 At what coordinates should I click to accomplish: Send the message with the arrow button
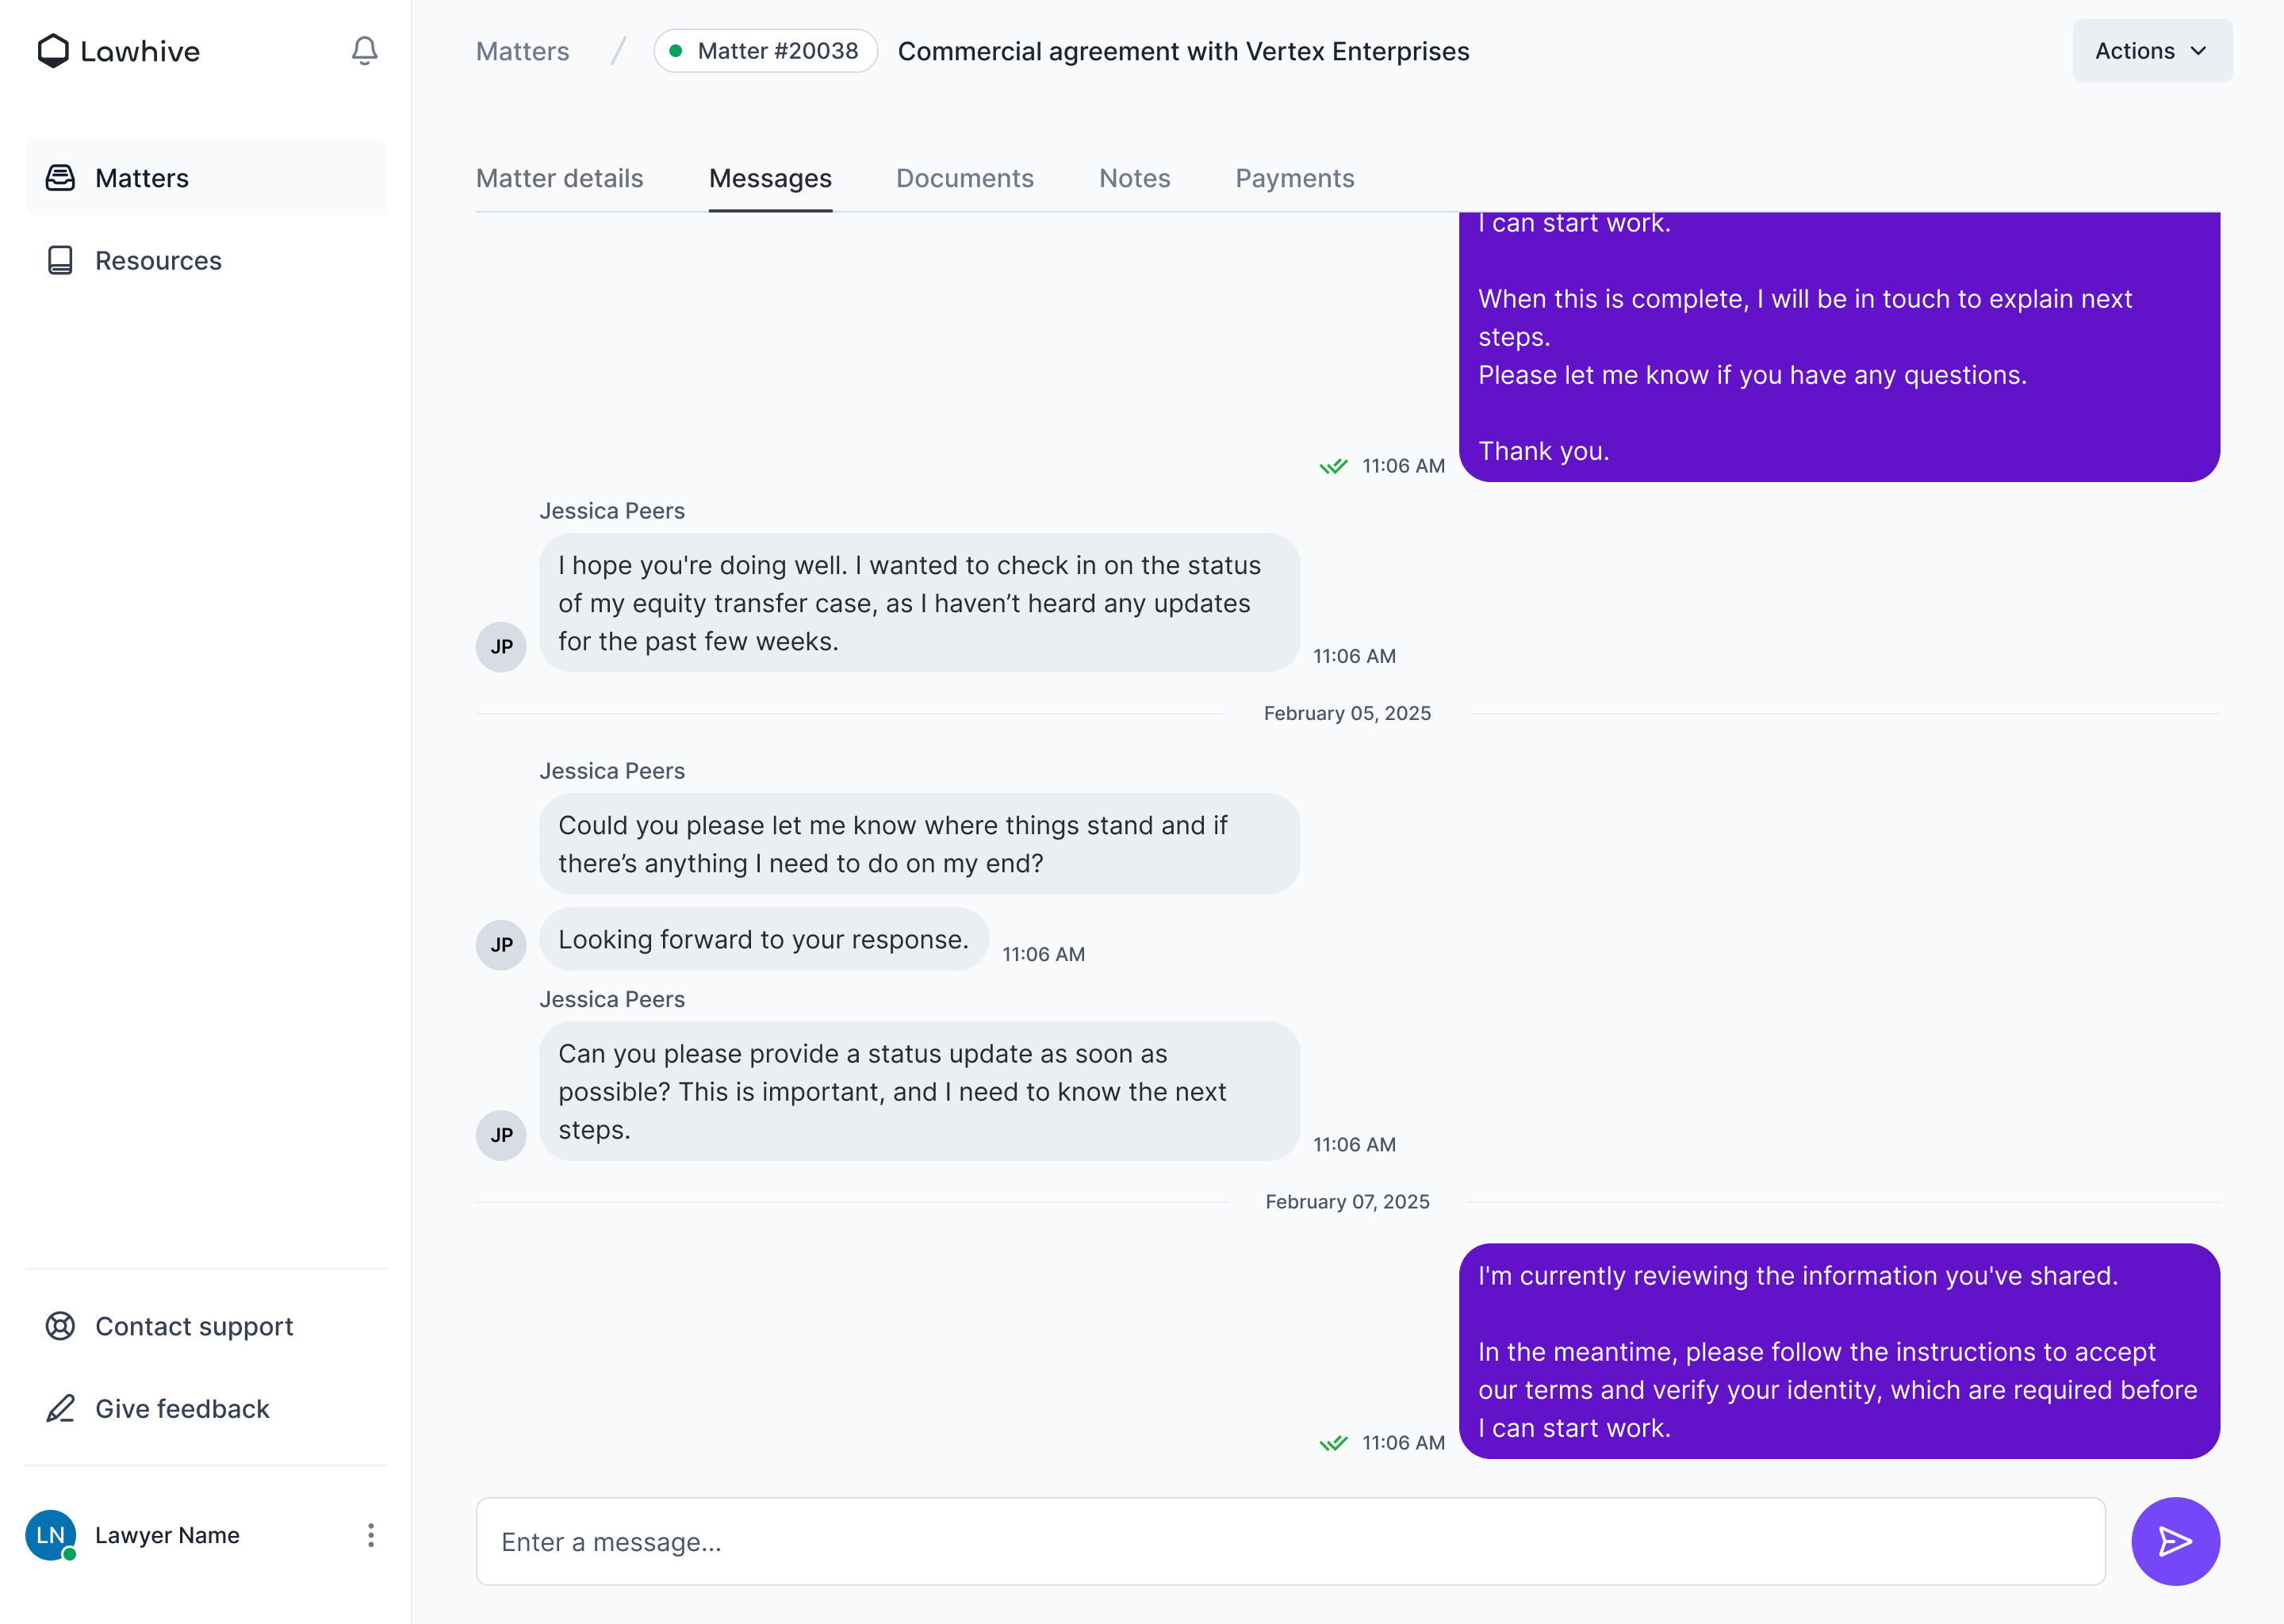(2174, 1541)
